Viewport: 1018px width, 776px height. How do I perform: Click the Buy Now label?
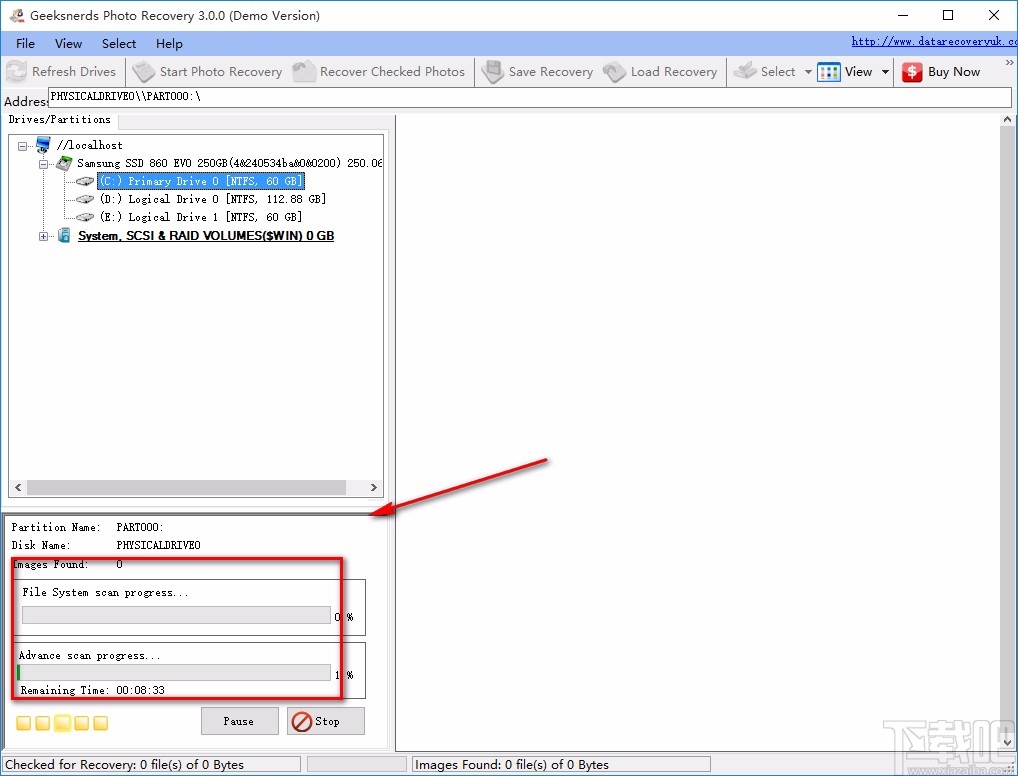(954, 72)
